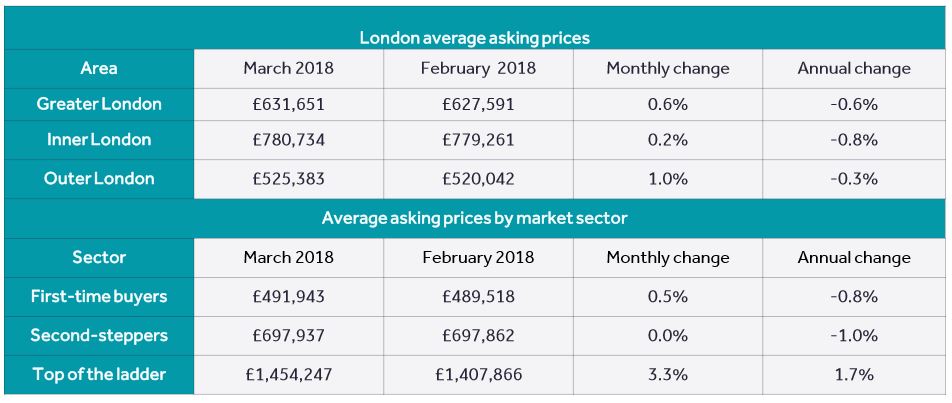Click Outer London monthly change 1.0%
This screenshot has width=952, height=403.
pos(667,178)
